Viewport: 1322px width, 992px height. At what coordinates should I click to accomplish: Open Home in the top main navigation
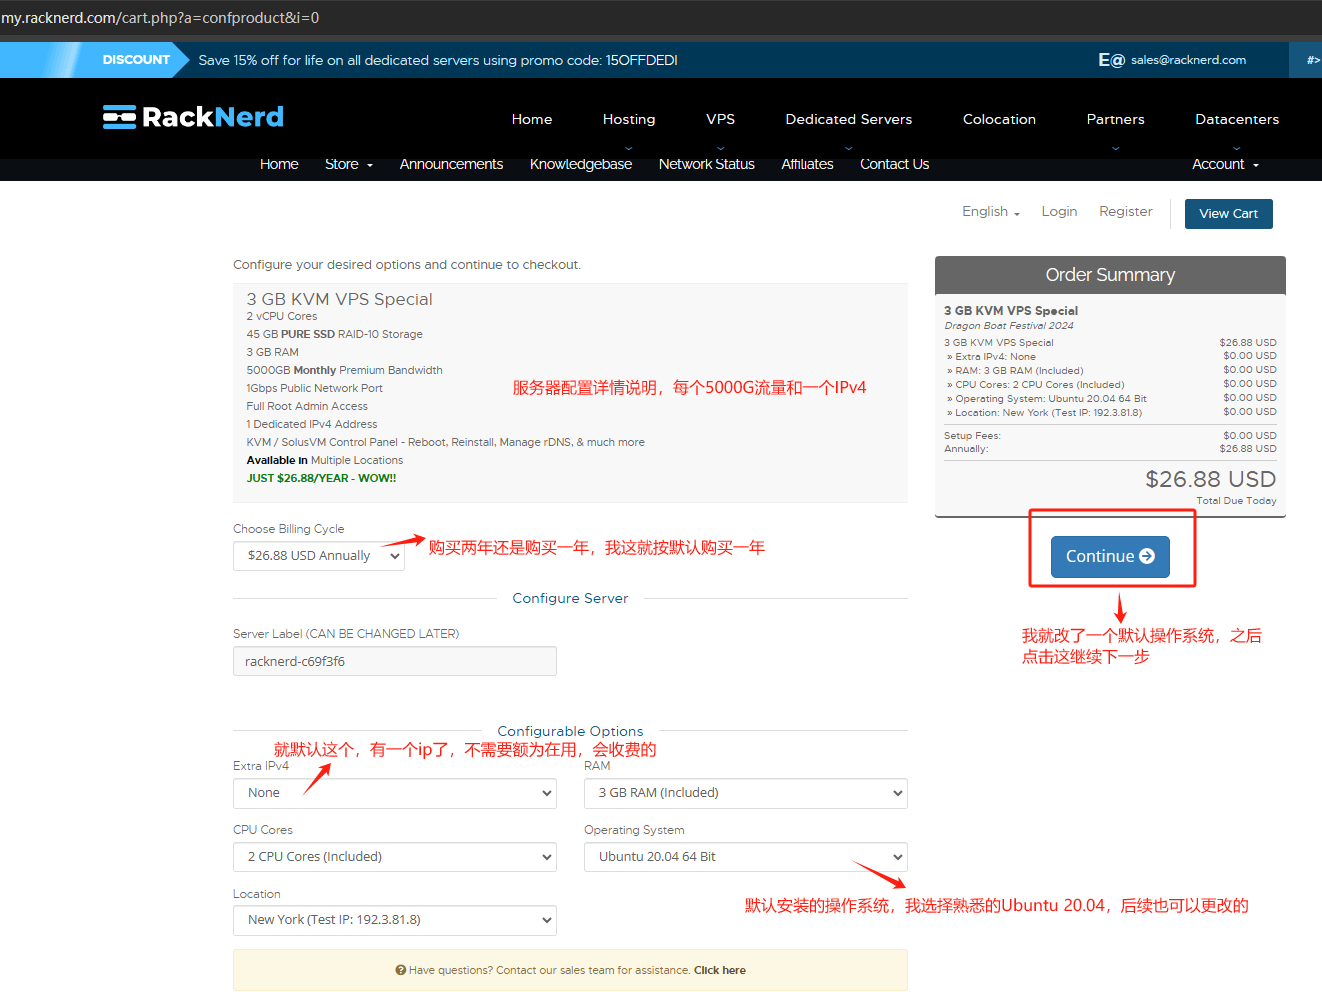(532, 119)
